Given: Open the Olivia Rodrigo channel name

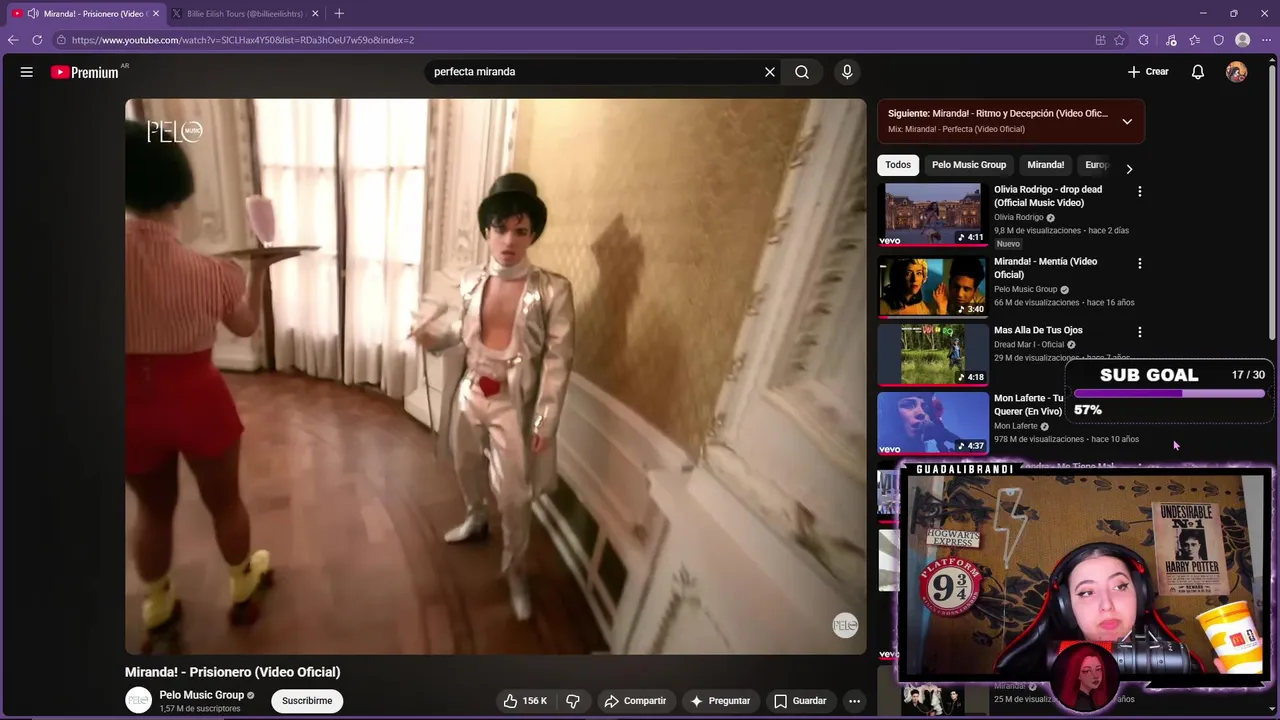Looking at the screenshot, I should click(1018, 217).
